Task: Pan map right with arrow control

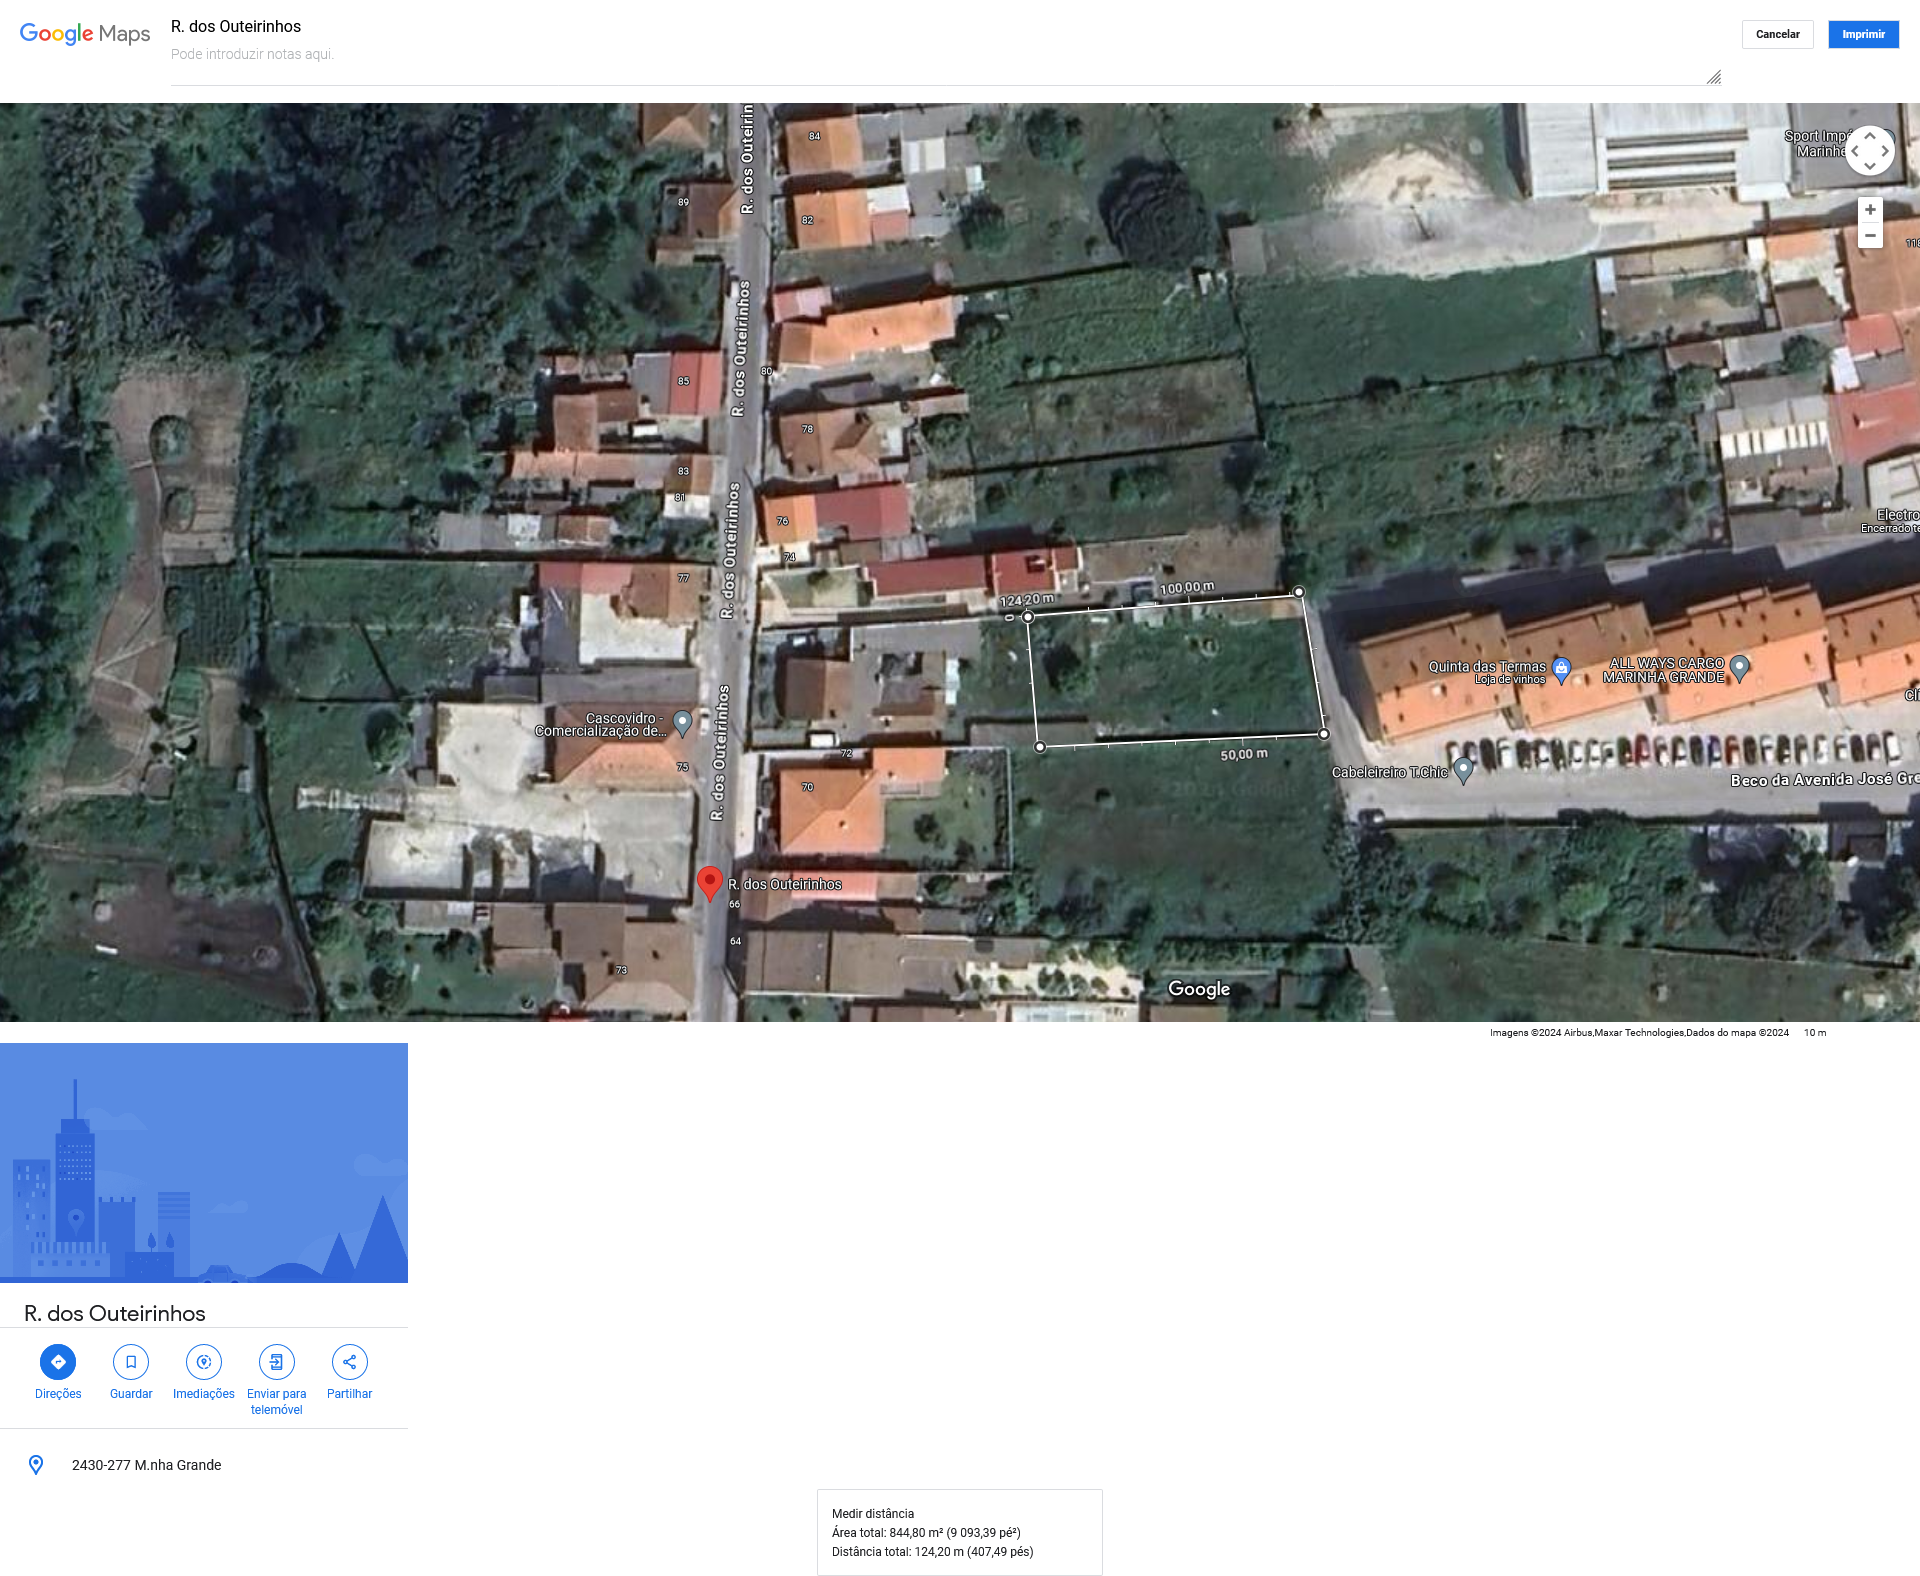Action: pos(1886,151)
